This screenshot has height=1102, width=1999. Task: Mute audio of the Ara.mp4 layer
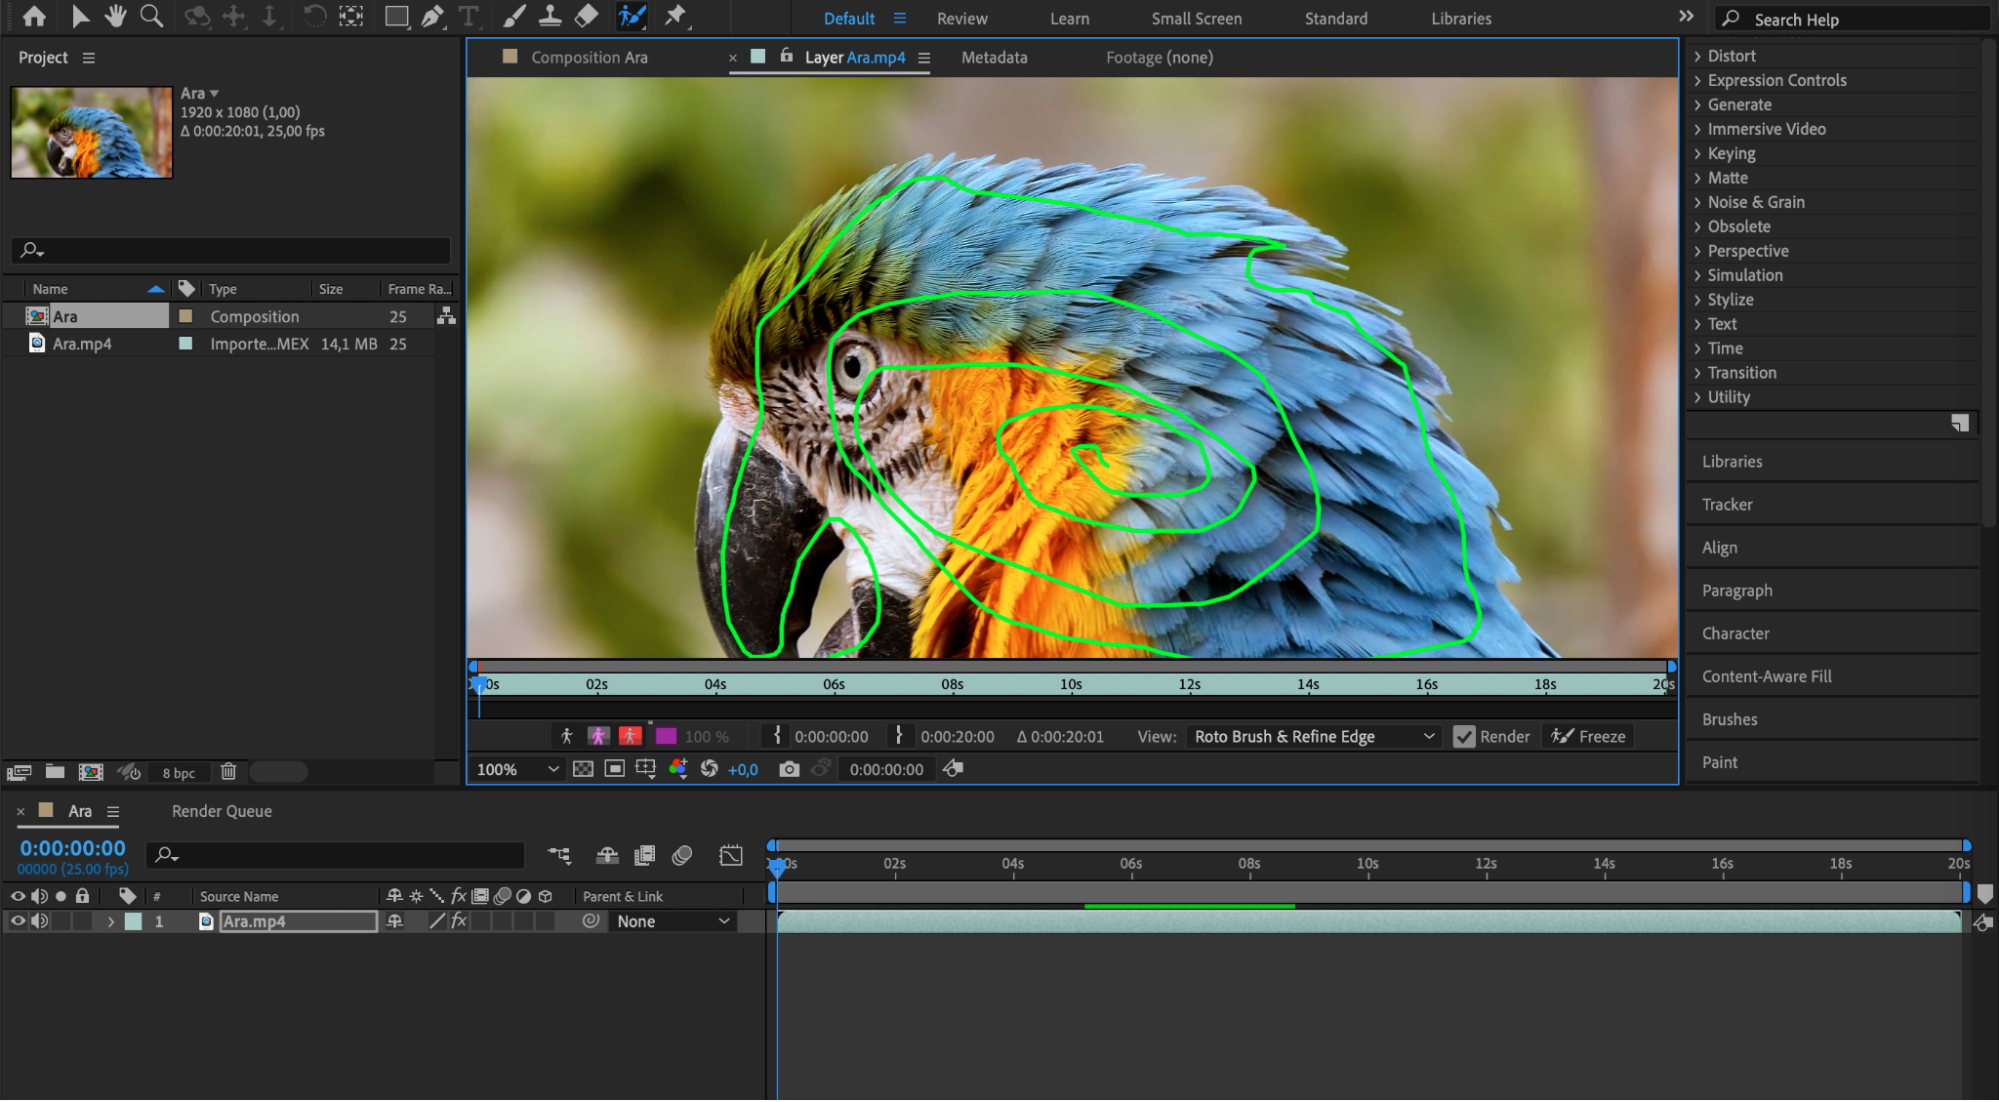coord(39,922)
